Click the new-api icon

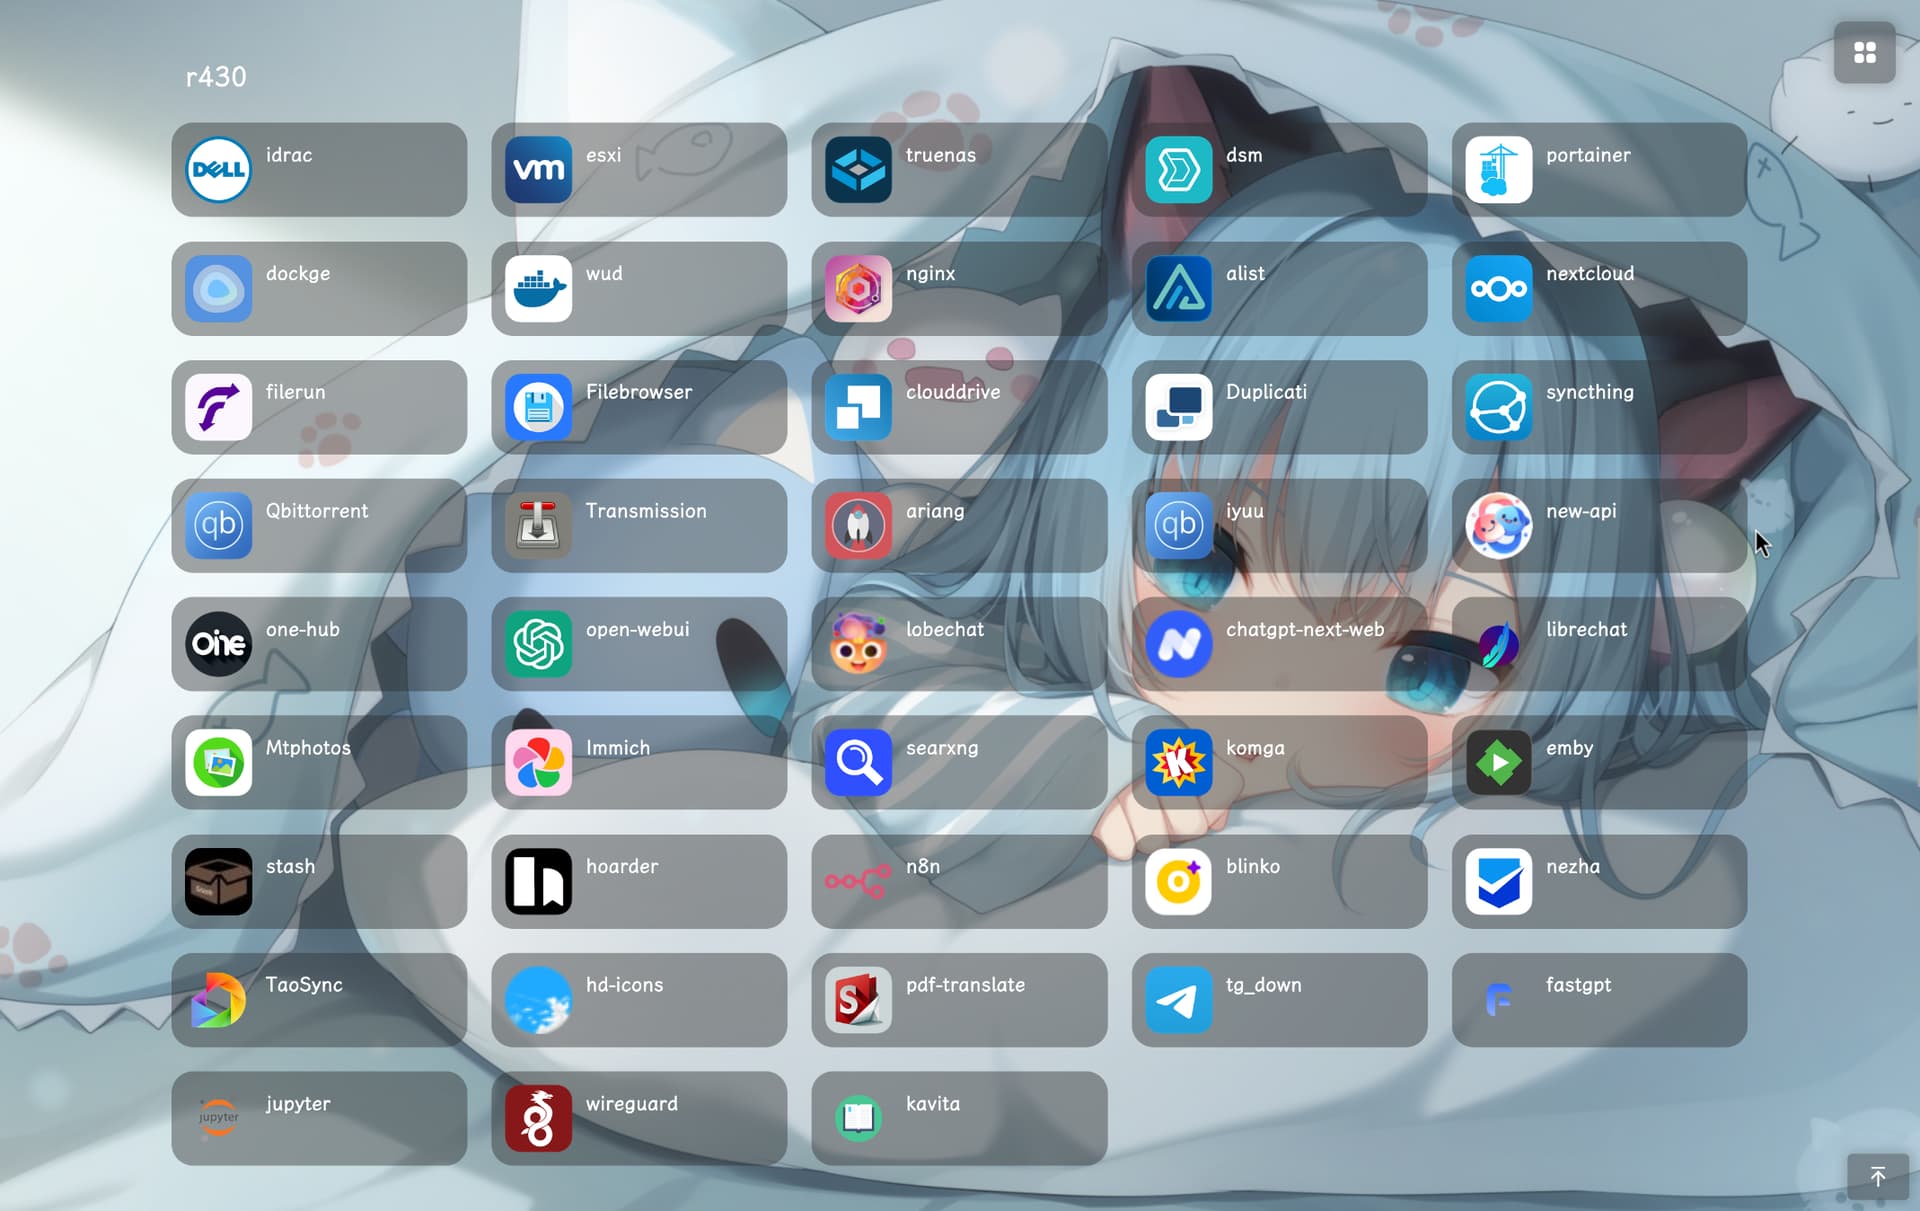coord(1498,526)
